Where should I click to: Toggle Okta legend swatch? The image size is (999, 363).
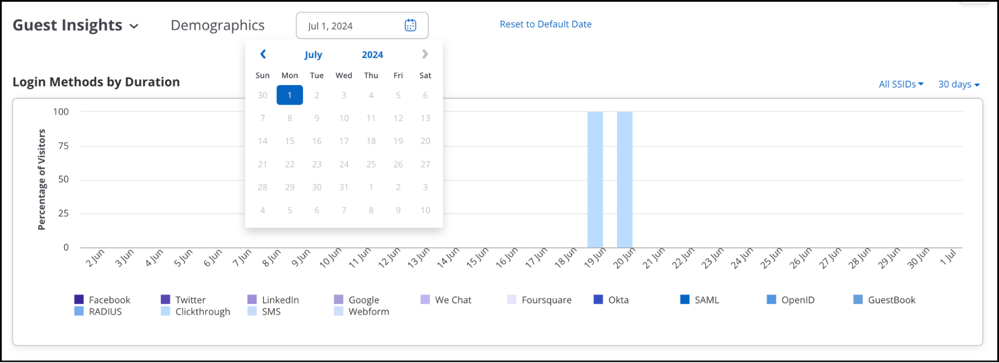pyautogui.click(x=598, y=300)
